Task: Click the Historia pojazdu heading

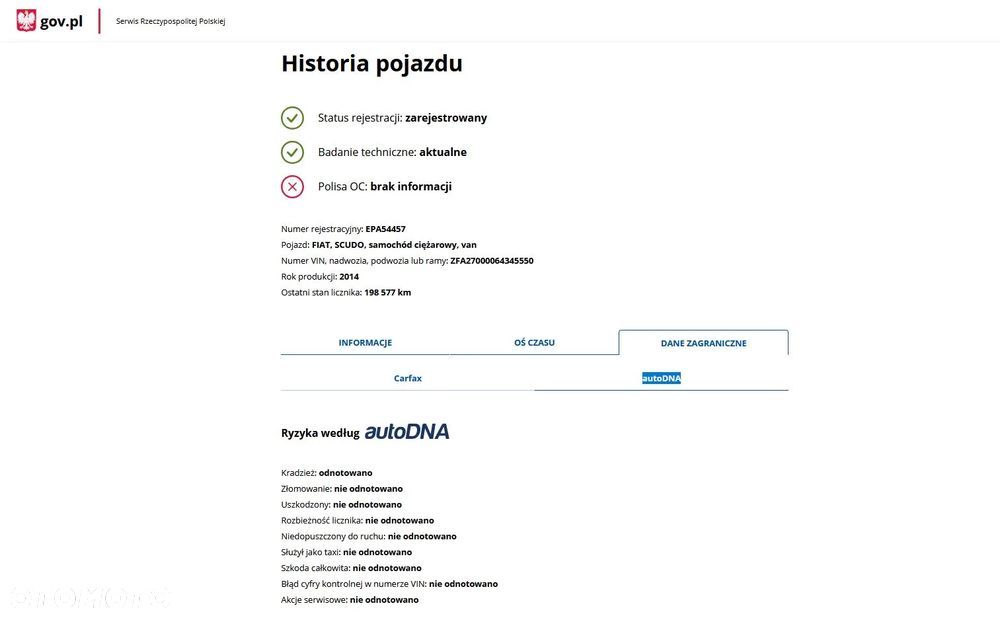Action: coord(372,64)
